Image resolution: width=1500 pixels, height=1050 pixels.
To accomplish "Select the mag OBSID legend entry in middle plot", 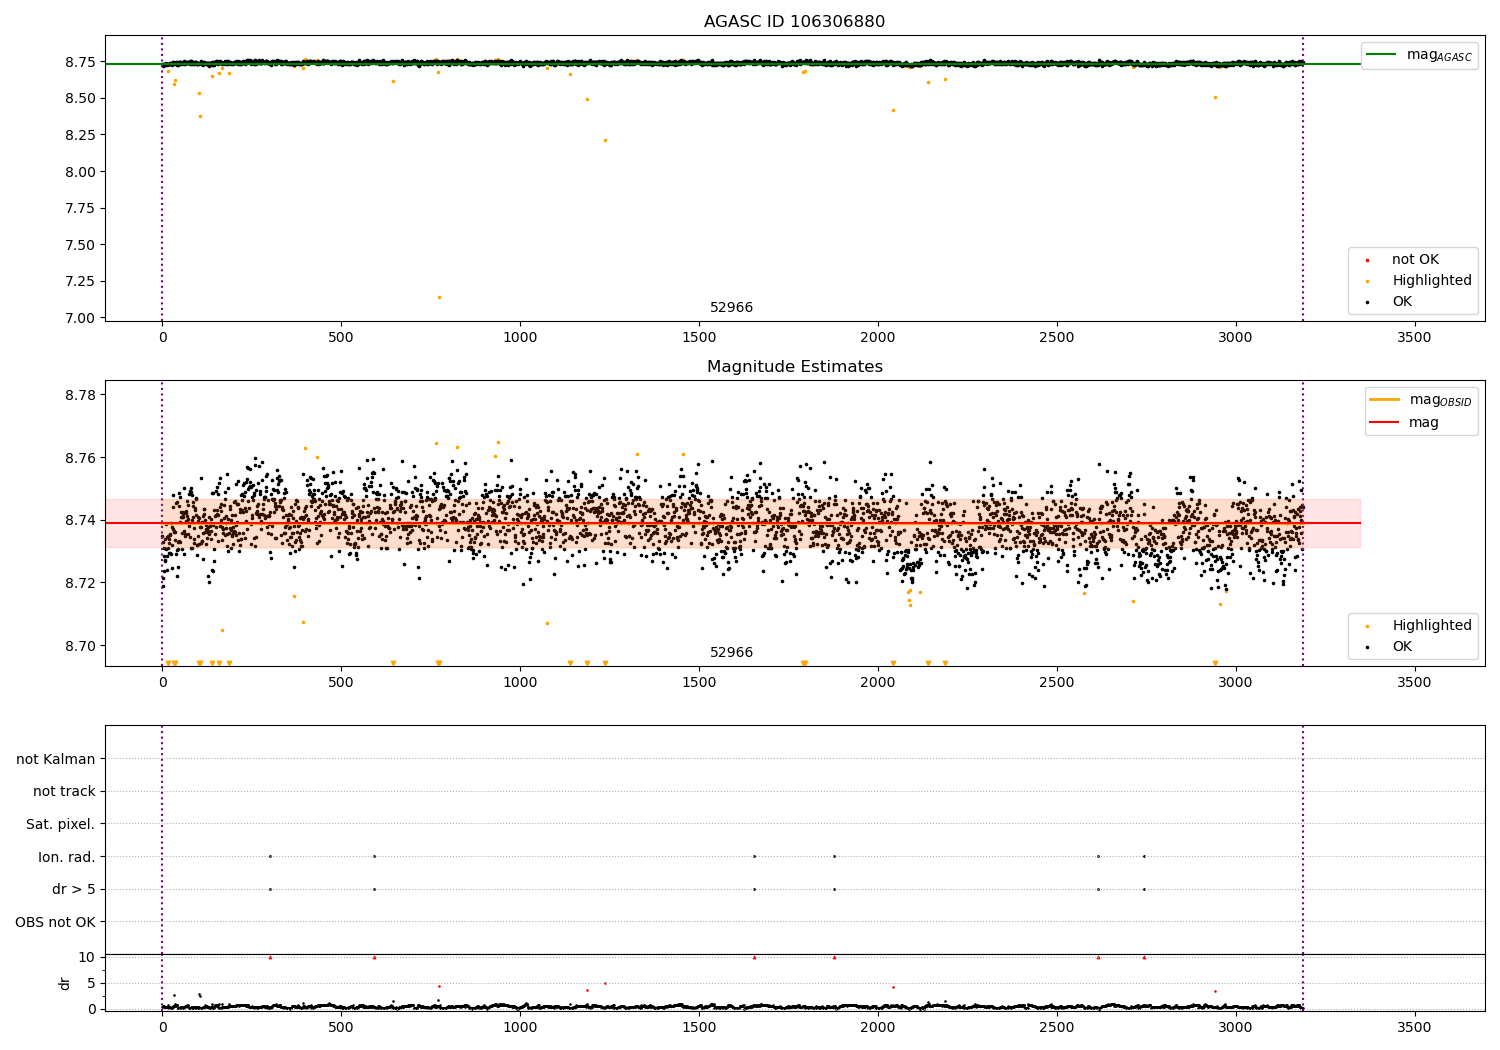I will point(1420,400).
